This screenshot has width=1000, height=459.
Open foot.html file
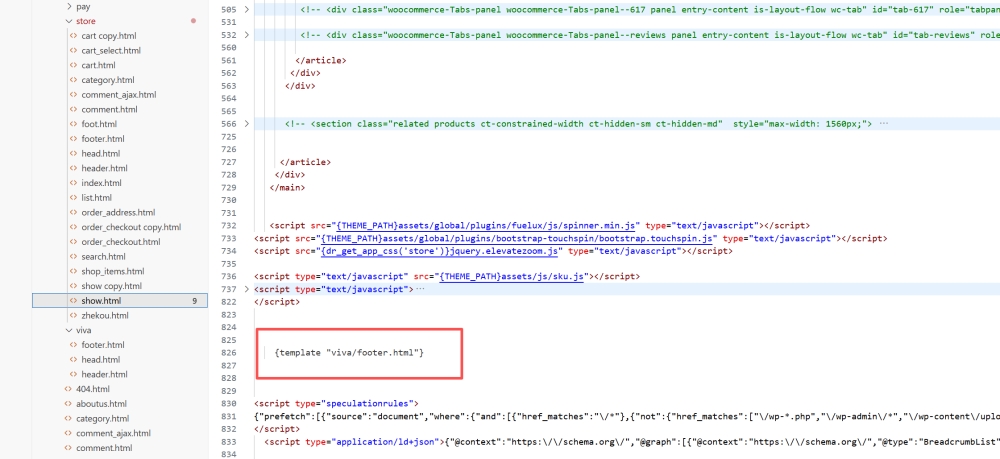pyautogui.click(x=99, y=124)
